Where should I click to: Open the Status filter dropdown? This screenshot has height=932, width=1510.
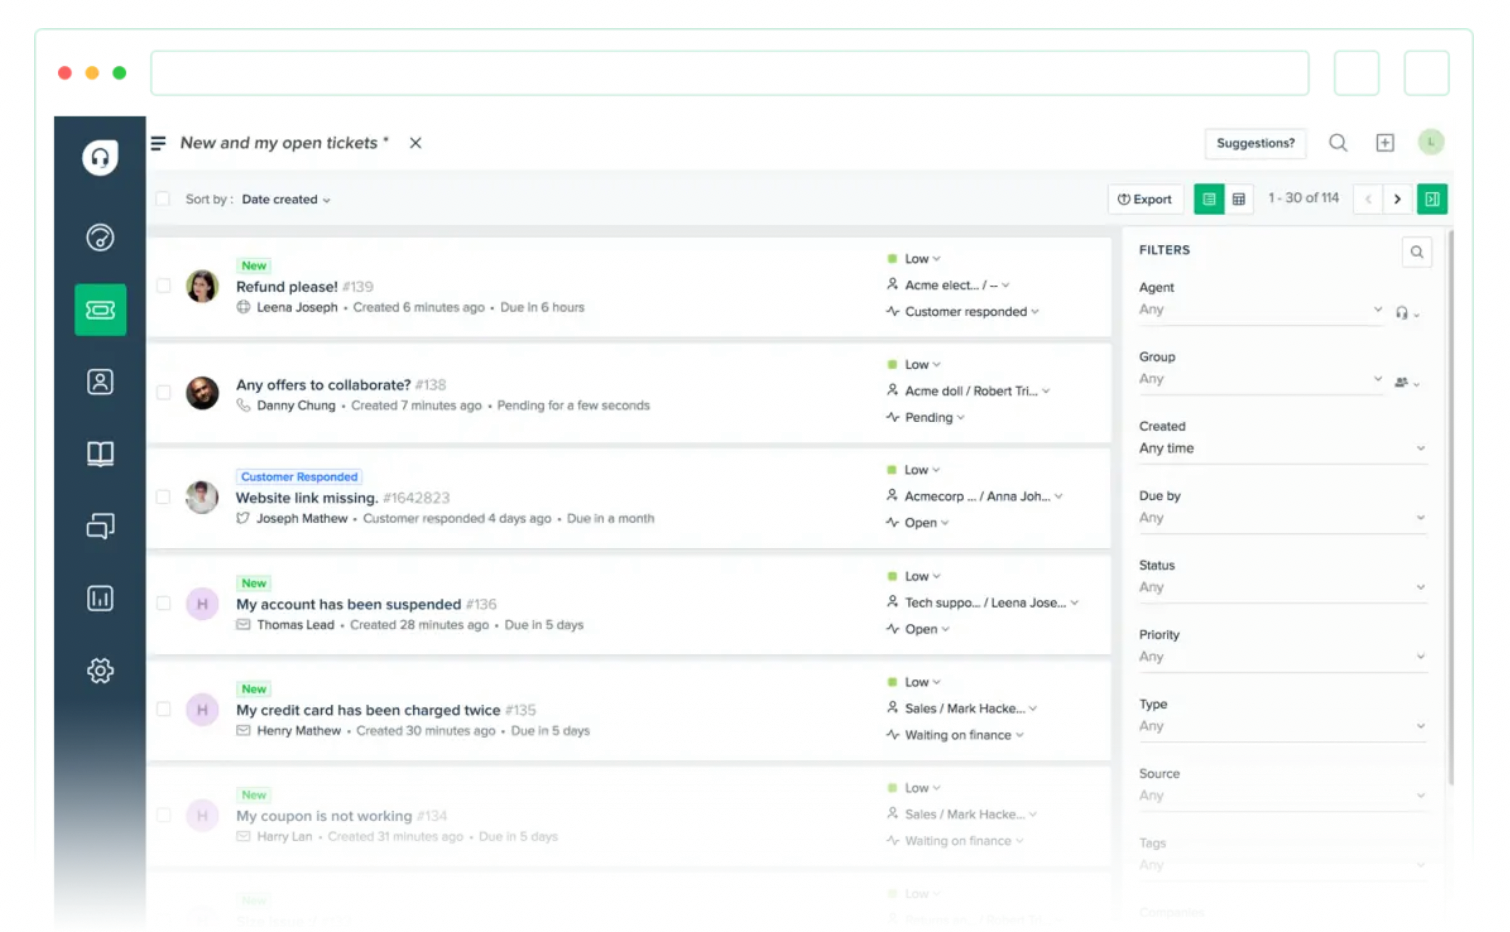coord(1283,588)
